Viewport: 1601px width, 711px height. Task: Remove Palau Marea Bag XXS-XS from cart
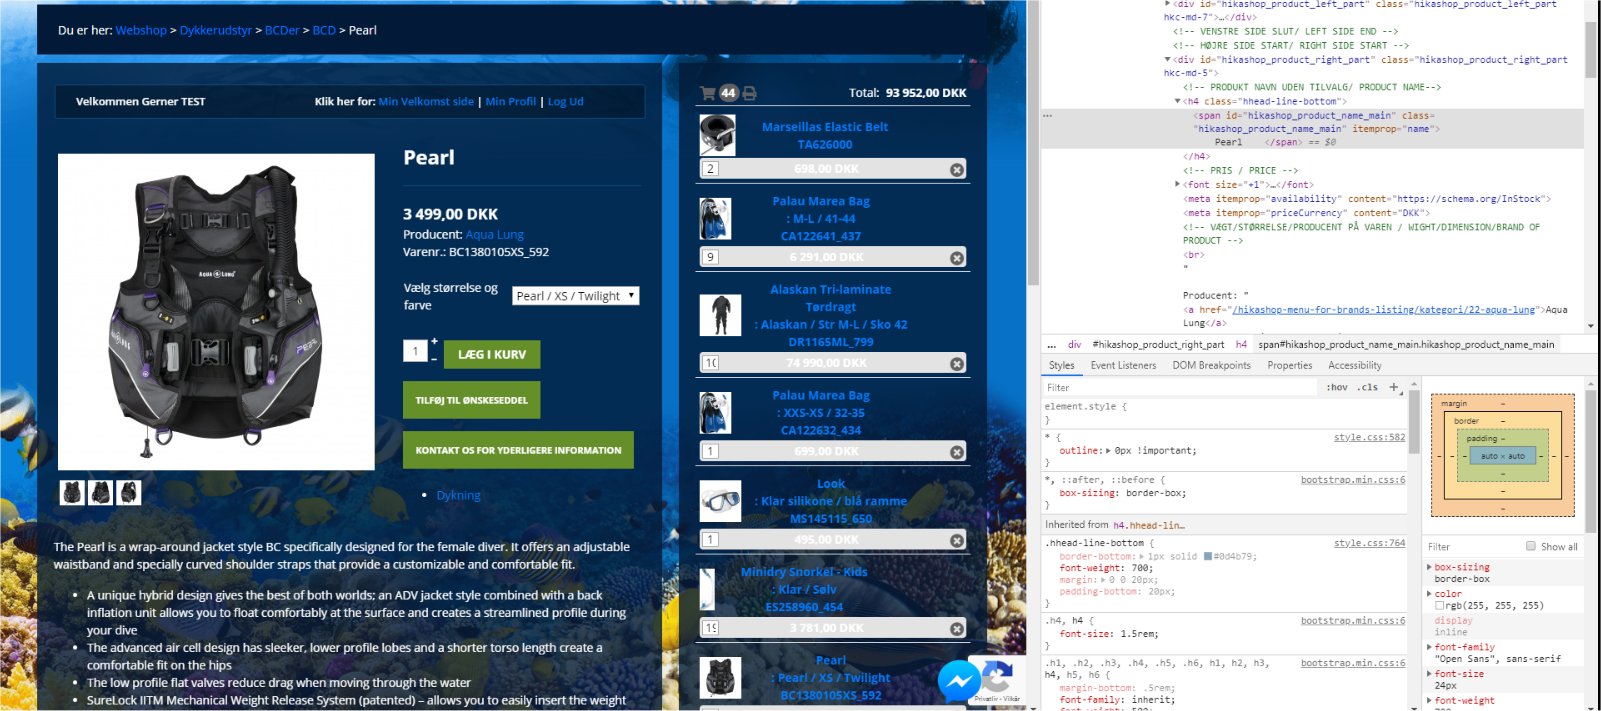tap(957, 452)
